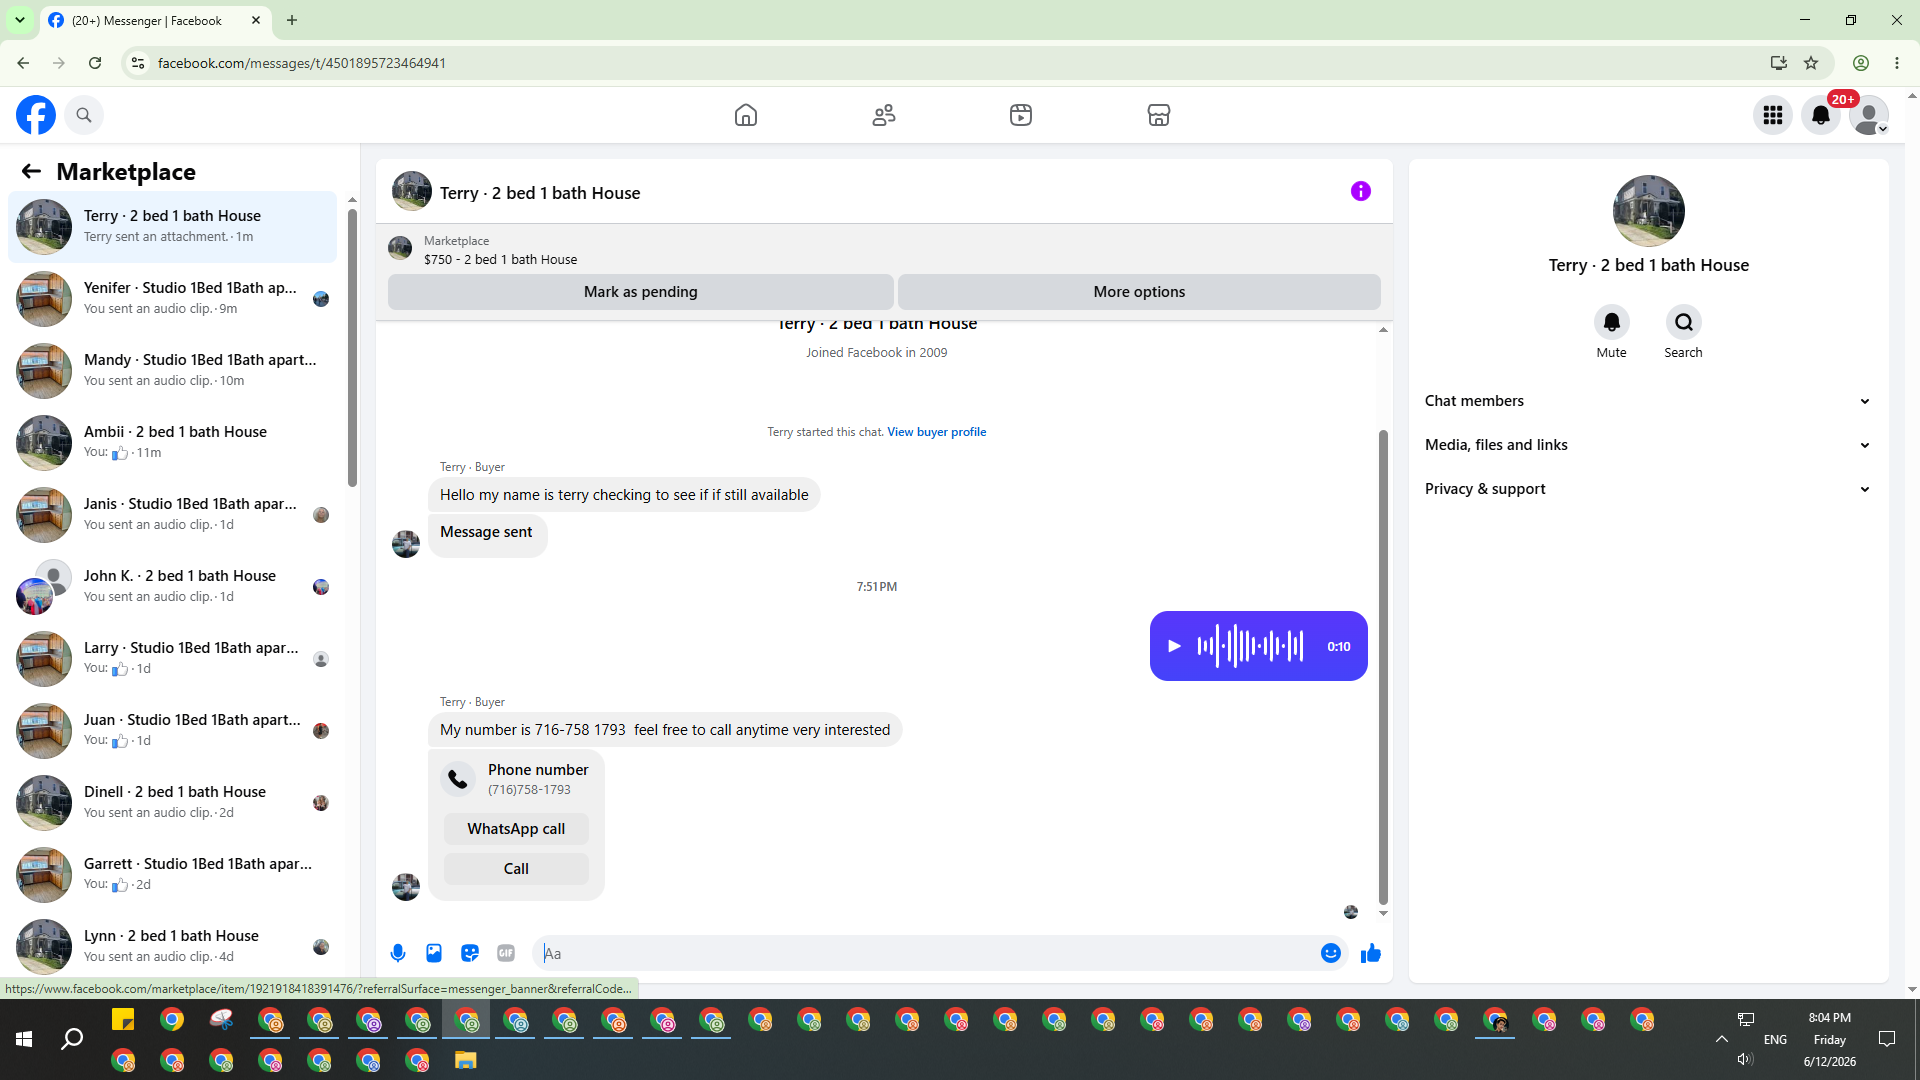Expand the Privacy & support section
This screenshot has height=1080, width=1920.
point(1648,489)
